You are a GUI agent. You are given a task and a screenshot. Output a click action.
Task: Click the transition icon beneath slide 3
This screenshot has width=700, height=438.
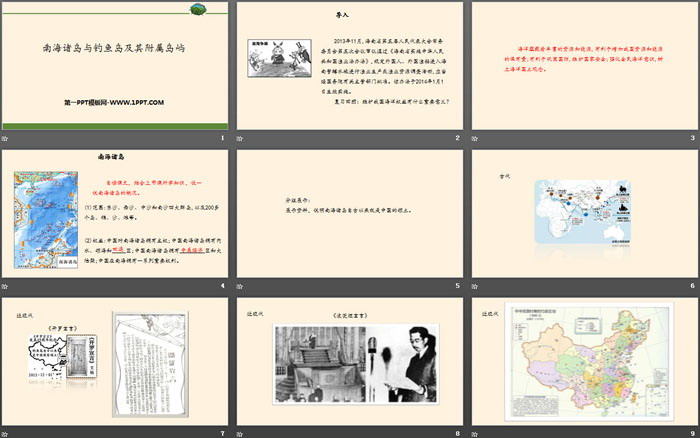475,137
